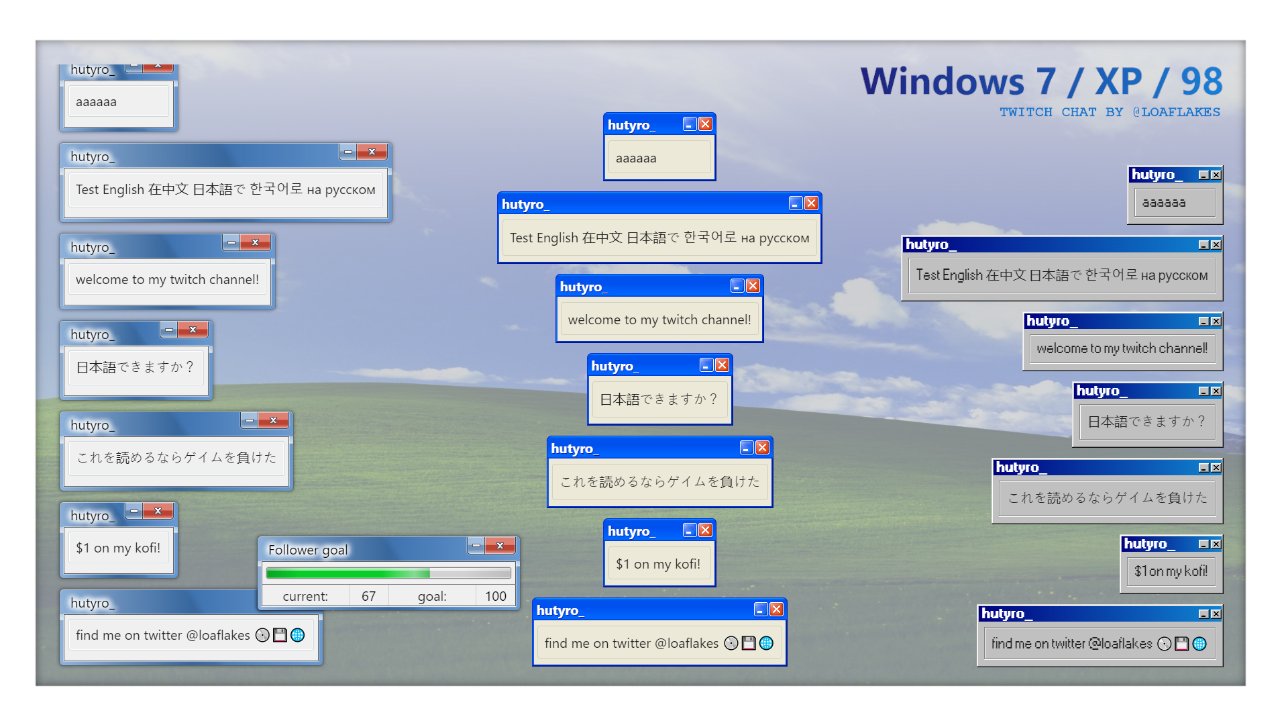The image size is (1284, 724).
Task: Click the current follower value '67'
Action: point(369,596)
